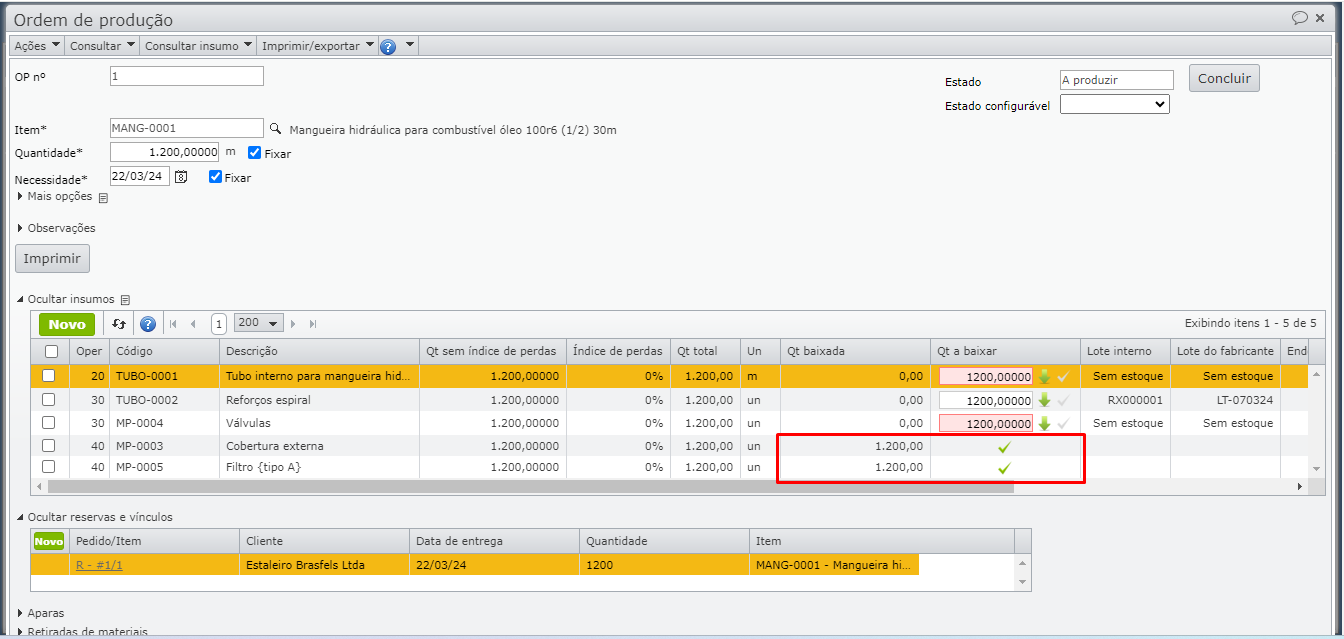Click small Novo icon in reservas table header
Image resolution: width=1344 pixels, height=639 pixels.
coord(49,541)
